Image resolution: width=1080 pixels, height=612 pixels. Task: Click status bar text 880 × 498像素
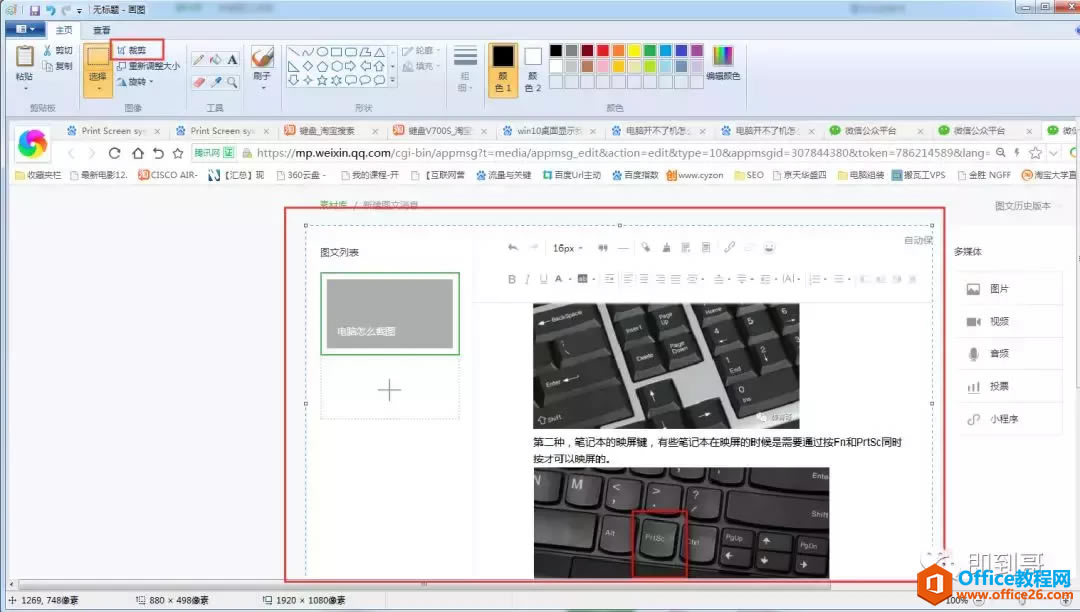tap(179, 600)
